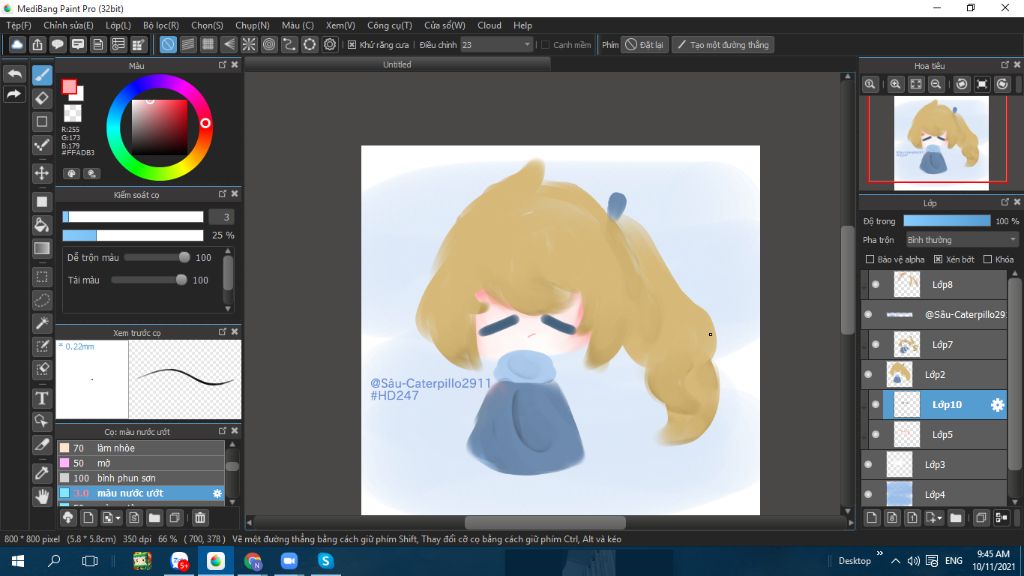
Task: Click the export/share toolbar icon
Action: point(37,44)
